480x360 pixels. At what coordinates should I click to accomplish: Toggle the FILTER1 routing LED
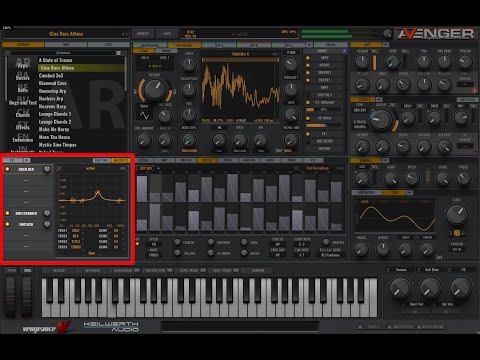click(308, 80)
